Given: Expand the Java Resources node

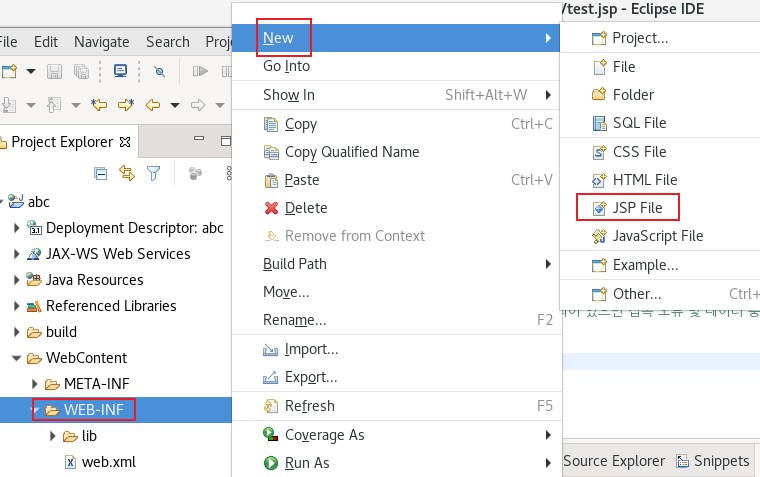Looking at the screenshot, I should (x=16, y=280).
